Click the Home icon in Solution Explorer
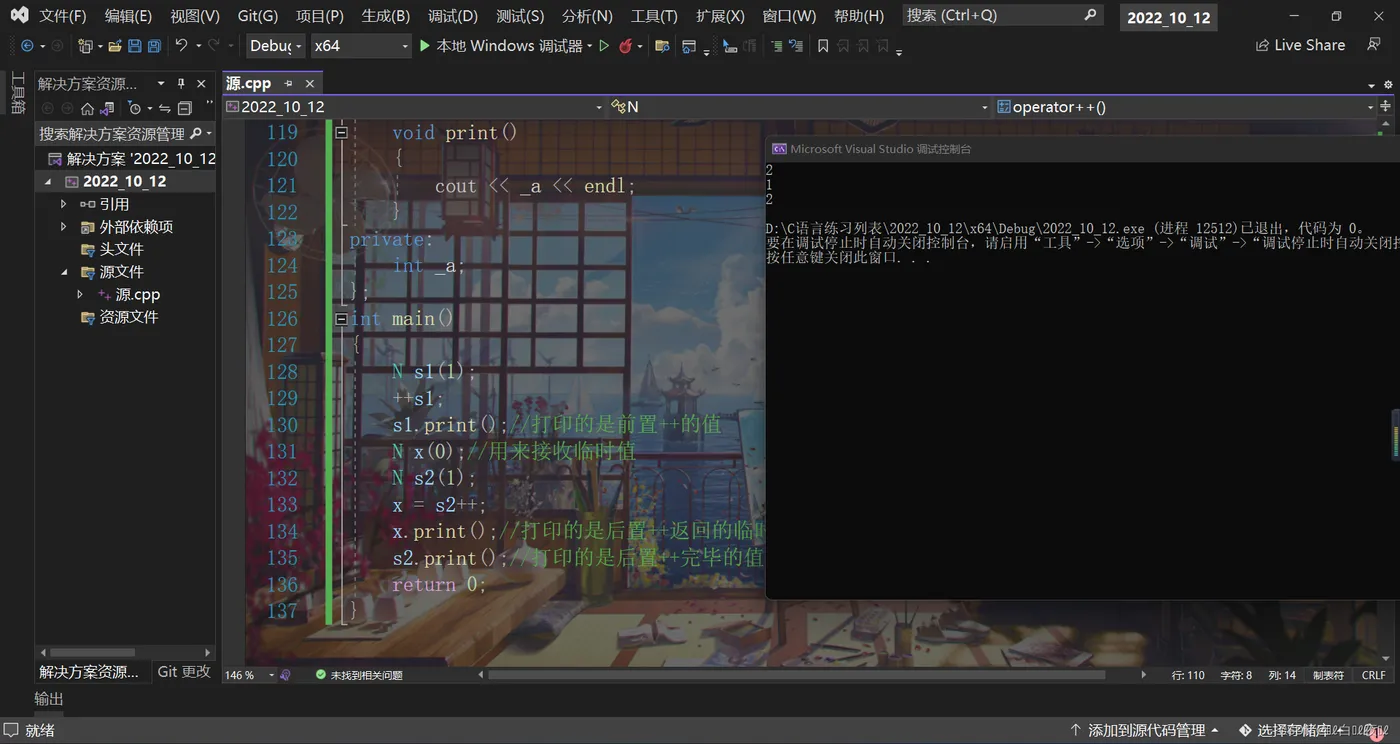The height and width of the screenshot is (744, 1400). click(x=87, y=108)
